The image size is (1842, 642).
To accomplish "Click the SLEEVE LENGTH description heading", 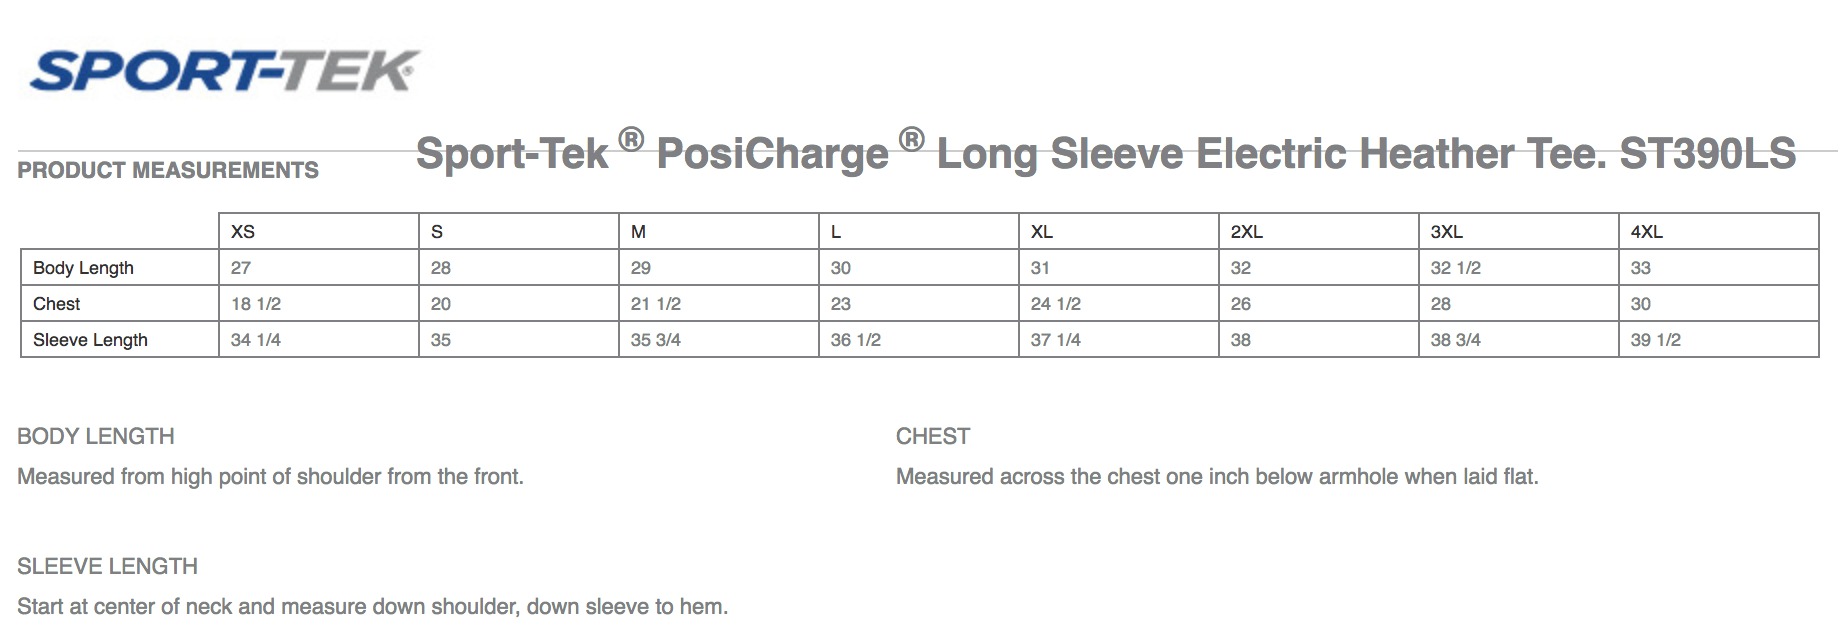I will pos(108,566).
